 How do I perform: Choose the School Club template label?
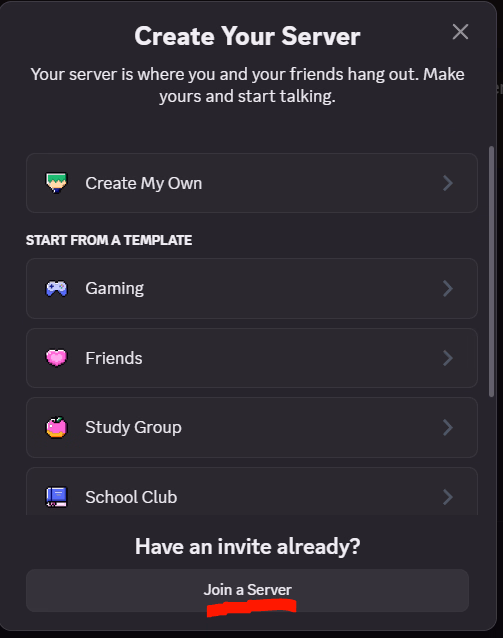click(x=131, y=497)
